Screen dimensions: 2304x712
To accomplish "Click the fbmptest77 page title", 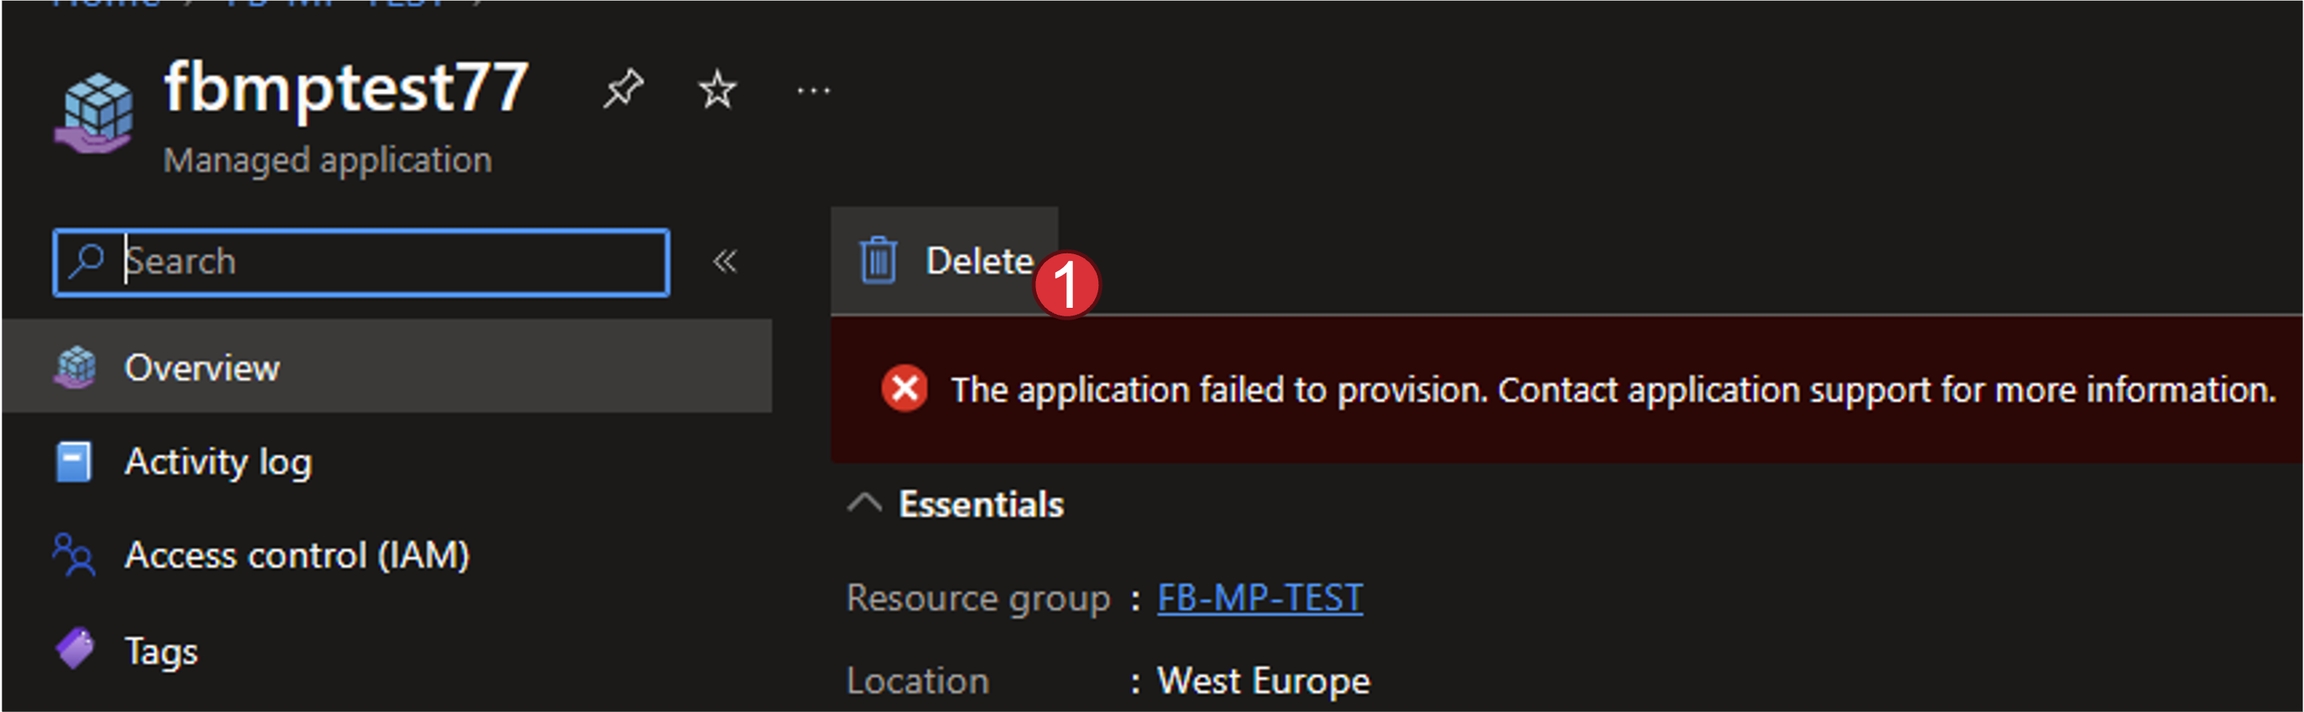I will point(346,87).
